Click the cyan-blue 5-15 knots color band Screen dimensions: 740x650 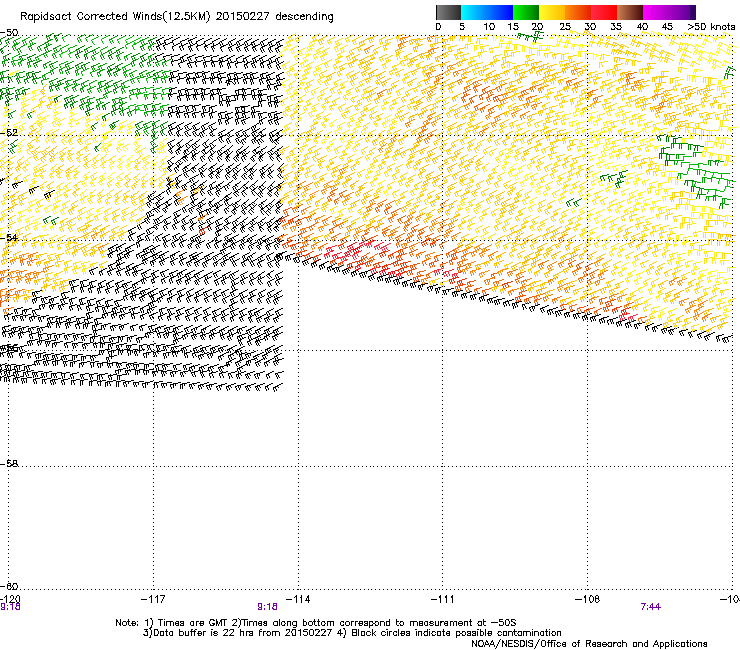pos(487,12)
